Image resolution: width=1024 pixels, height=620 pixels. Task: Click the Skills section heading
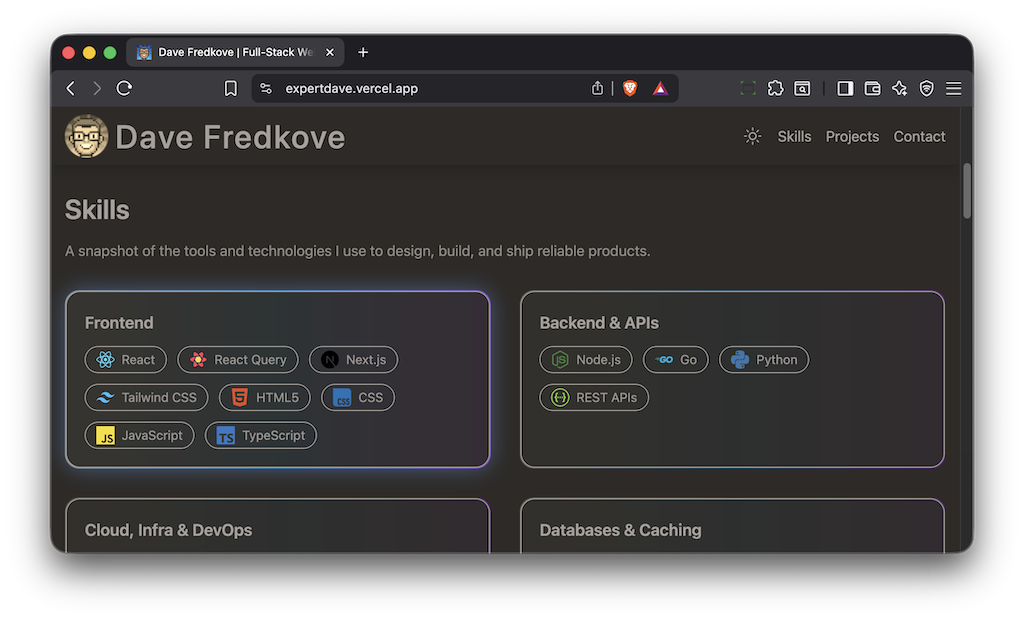point(97,210)
